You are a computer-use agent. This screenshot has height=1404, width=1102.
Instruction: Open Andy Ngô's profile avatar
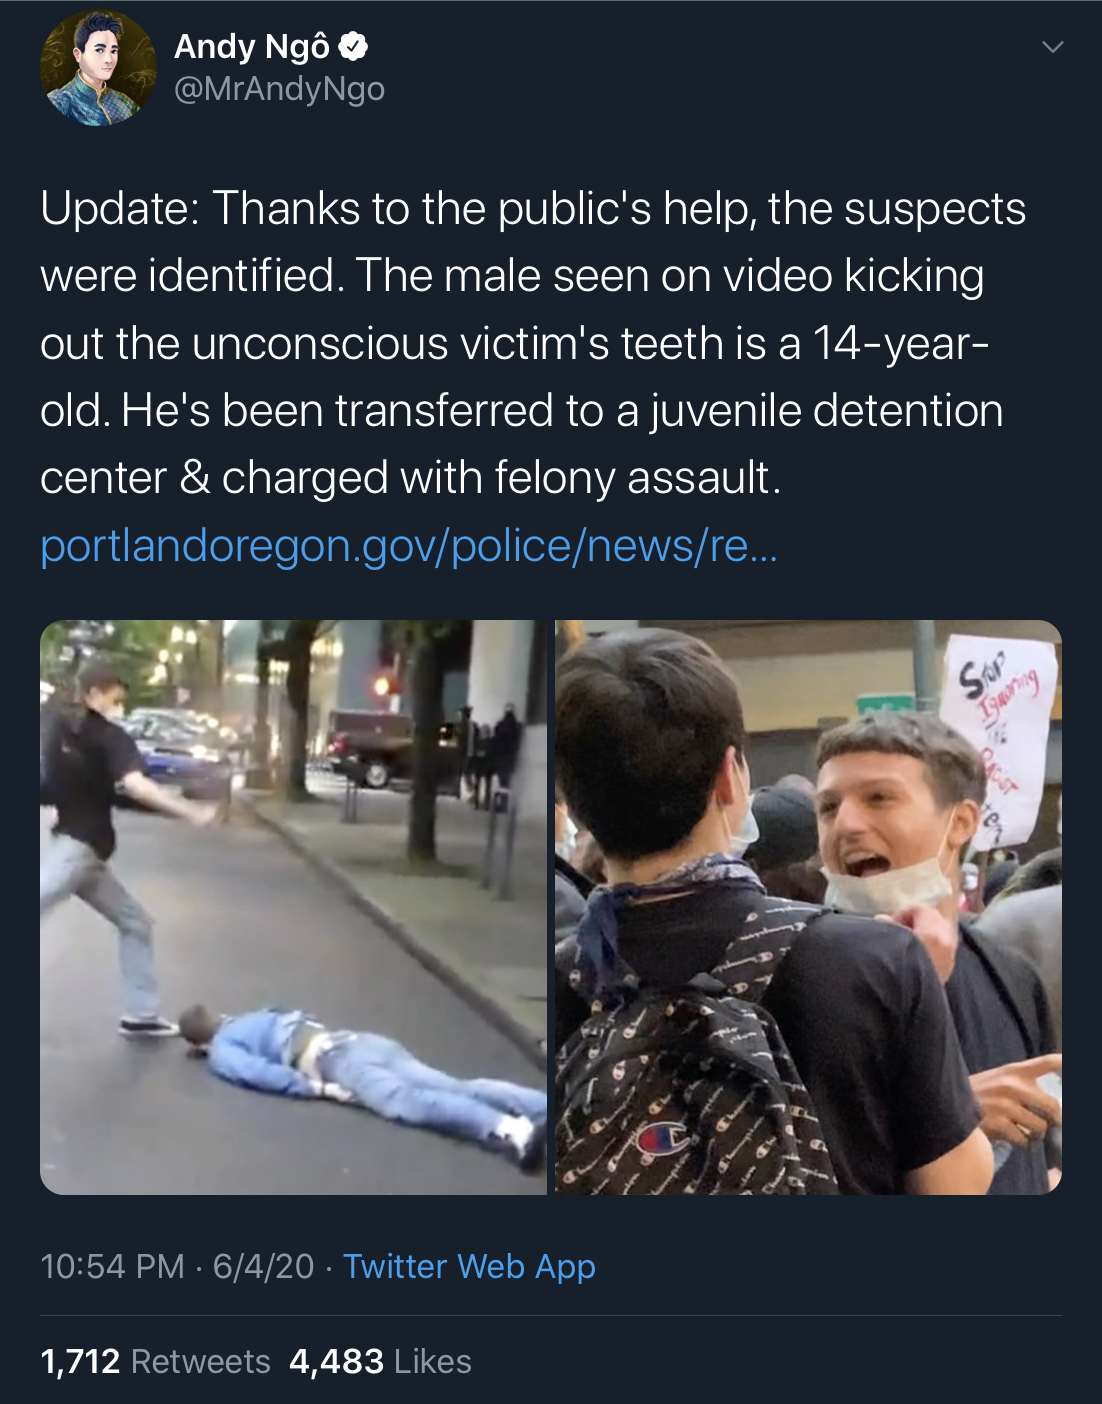[x=98, y=68]
